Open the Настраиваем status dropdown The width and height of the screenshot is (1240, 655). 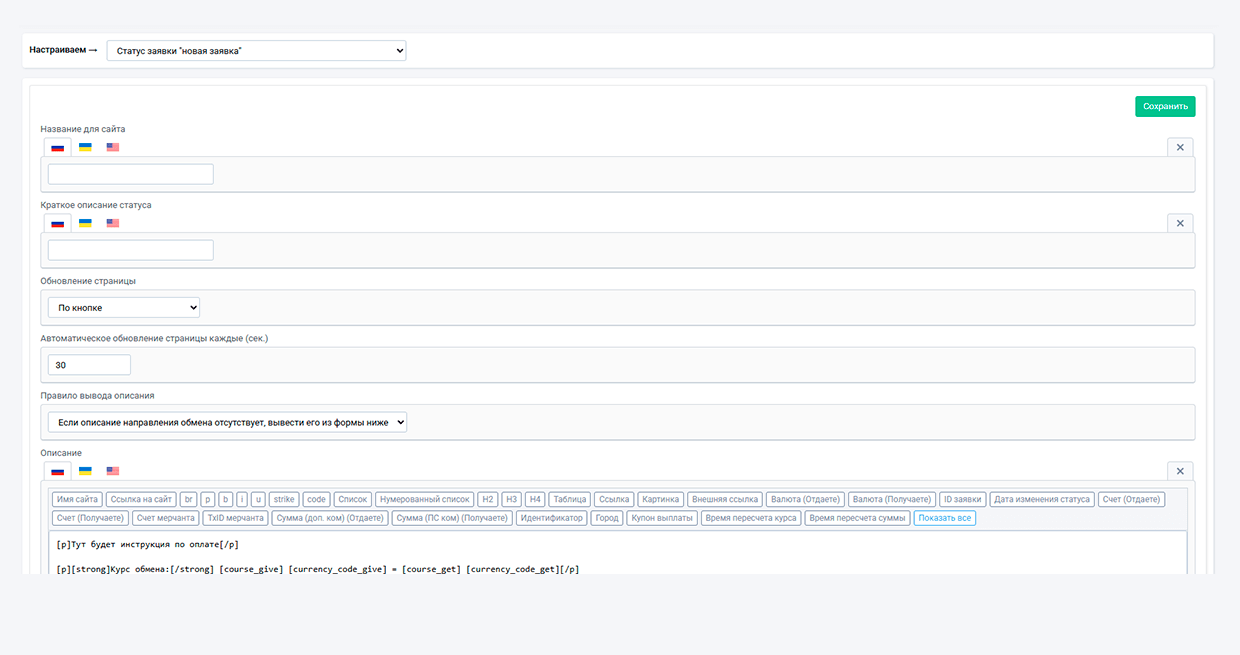[x=256, y=50]
